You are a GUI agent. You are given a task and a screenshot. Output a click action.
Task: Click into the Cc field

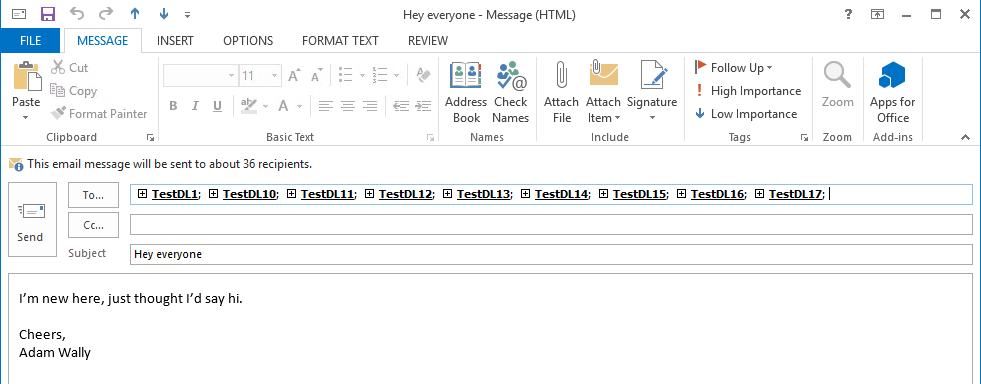point(551,225)
